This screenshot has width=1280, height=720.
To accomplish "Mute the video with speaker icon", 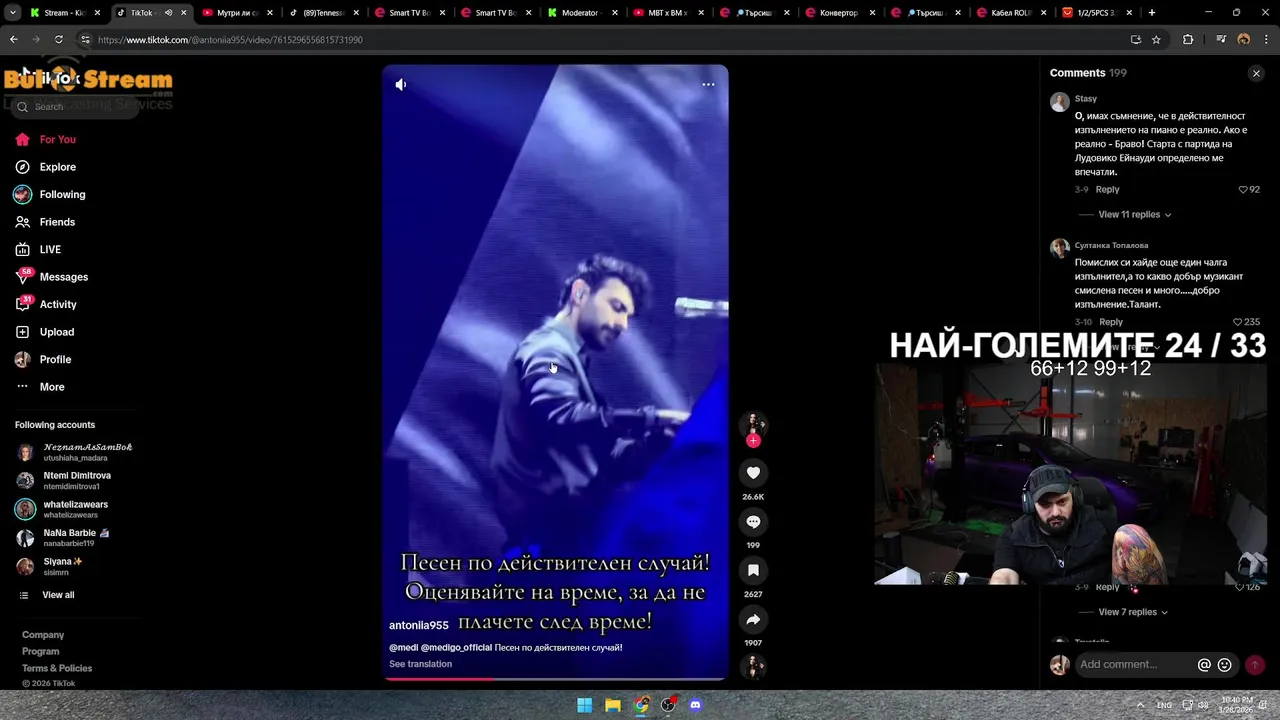I will click(x=401, y=85).
